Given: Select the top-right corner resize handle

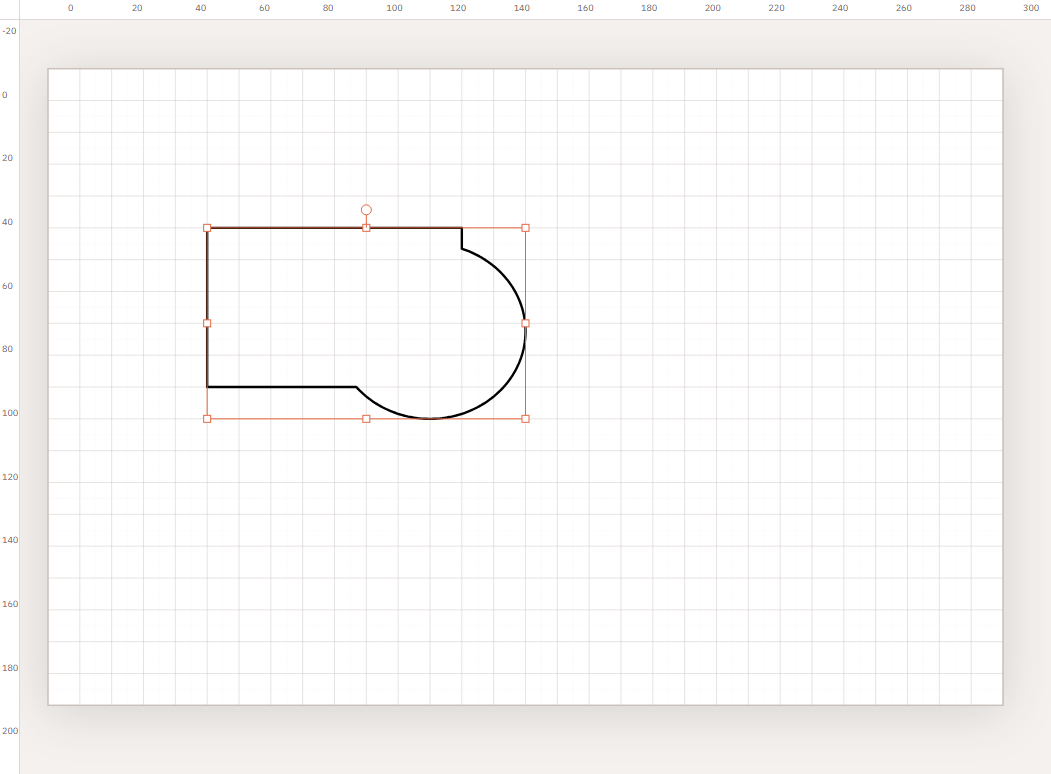Looking at the screenshot, I should click(x=526, y=228).
